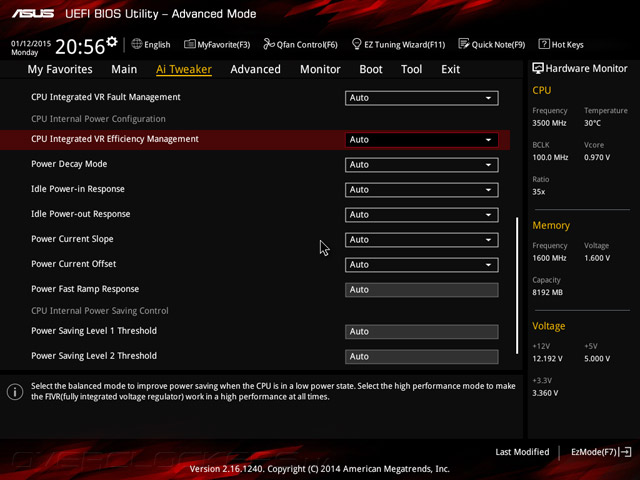Click the 1600 MHz memory frequency value

(x=549, y=258)
